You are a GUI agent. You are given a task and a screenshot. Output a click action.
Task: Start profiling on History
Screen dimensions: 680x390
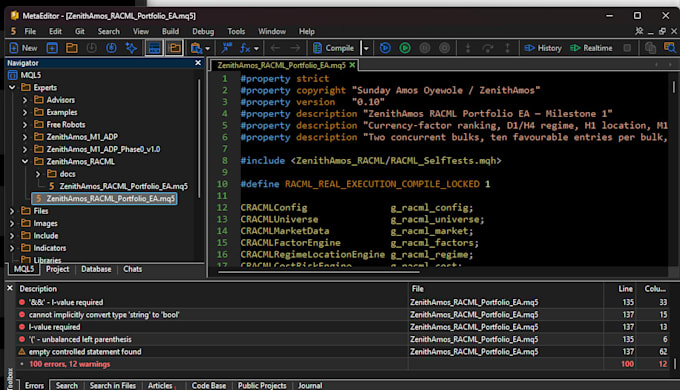(x=543, y=48)
